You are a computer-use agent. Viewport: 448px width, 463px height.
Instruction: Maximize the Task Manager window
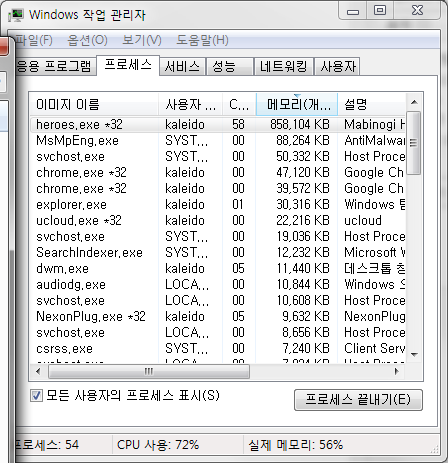tap(380, 11)
